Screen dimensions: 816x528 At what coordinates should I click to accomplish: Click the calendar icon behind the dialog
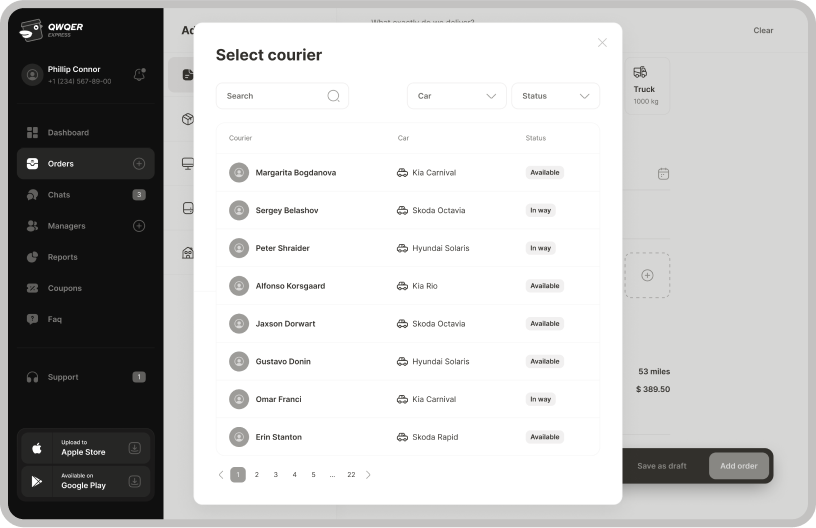tap(663, 174)
